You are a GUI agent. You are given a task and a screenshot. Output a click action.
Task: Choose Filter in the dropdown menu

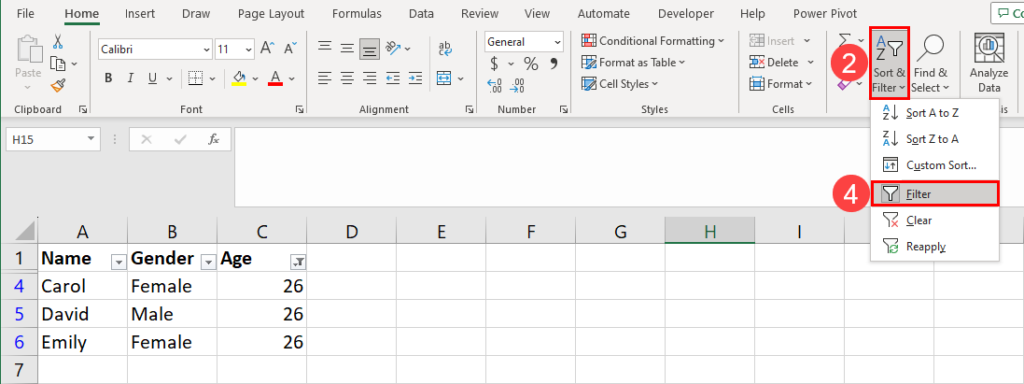point(935,194)
